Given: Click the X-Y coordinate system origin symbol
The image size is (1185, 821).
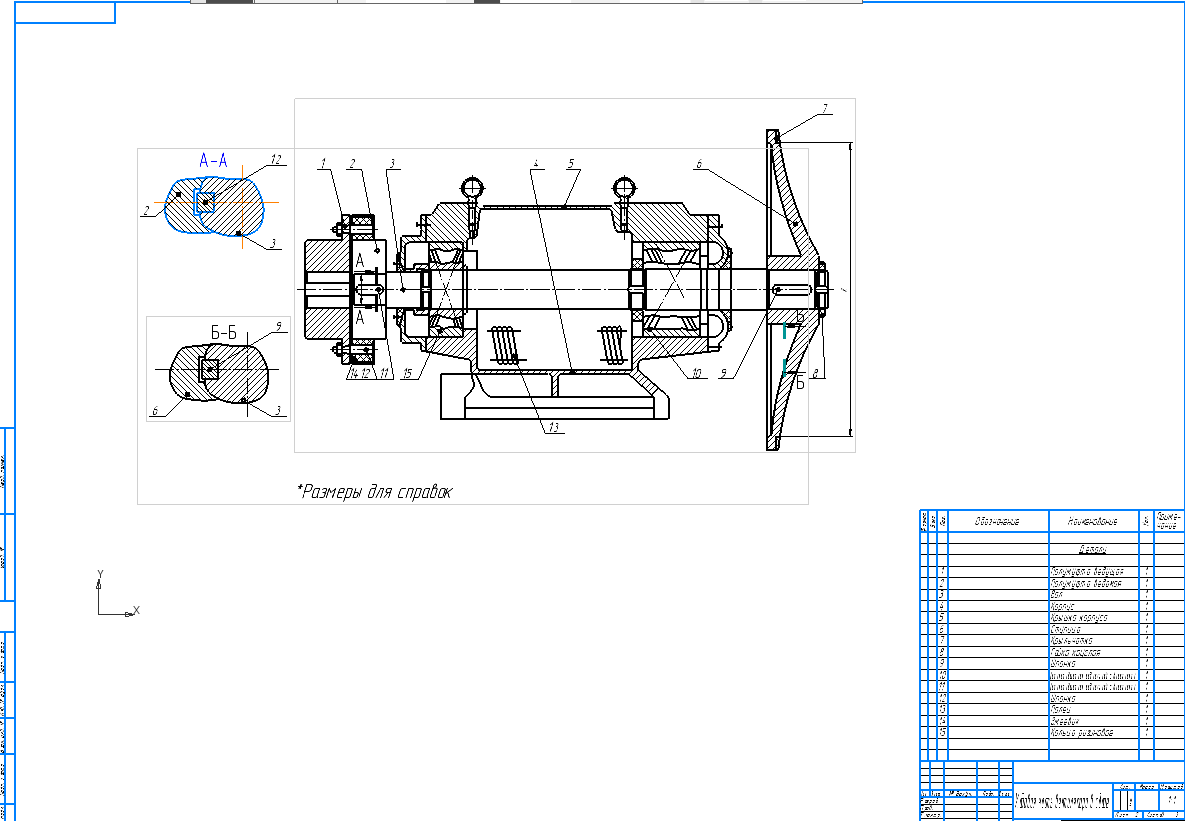Looking at the screenshot, I should 99,612.
